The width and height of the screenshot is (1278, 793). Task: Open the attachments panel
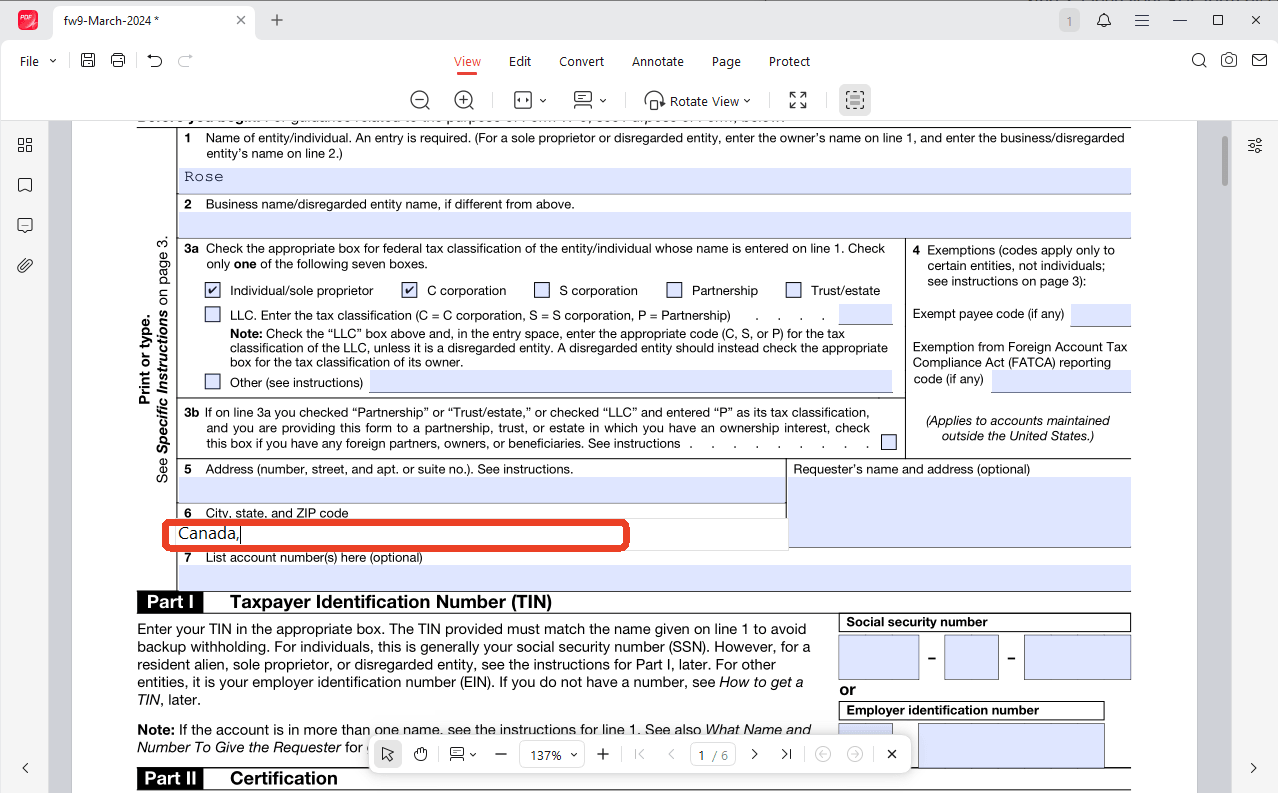[25, 265]
